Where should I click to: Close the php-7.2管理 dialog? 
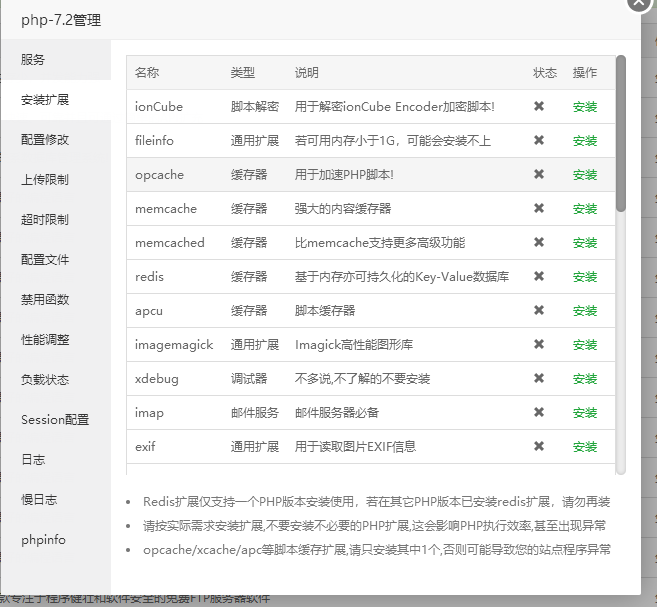coord(639,3)
